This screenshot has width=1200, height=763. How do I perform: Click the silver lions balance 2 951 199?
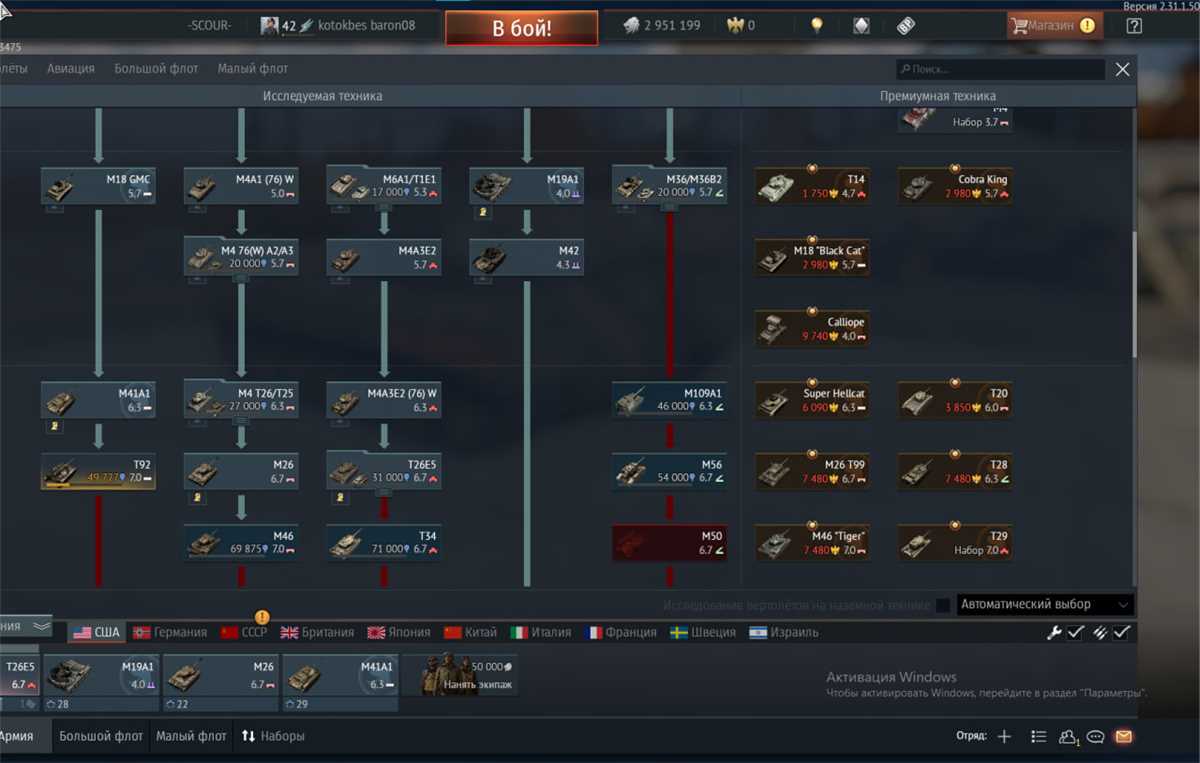coord(661,26)
